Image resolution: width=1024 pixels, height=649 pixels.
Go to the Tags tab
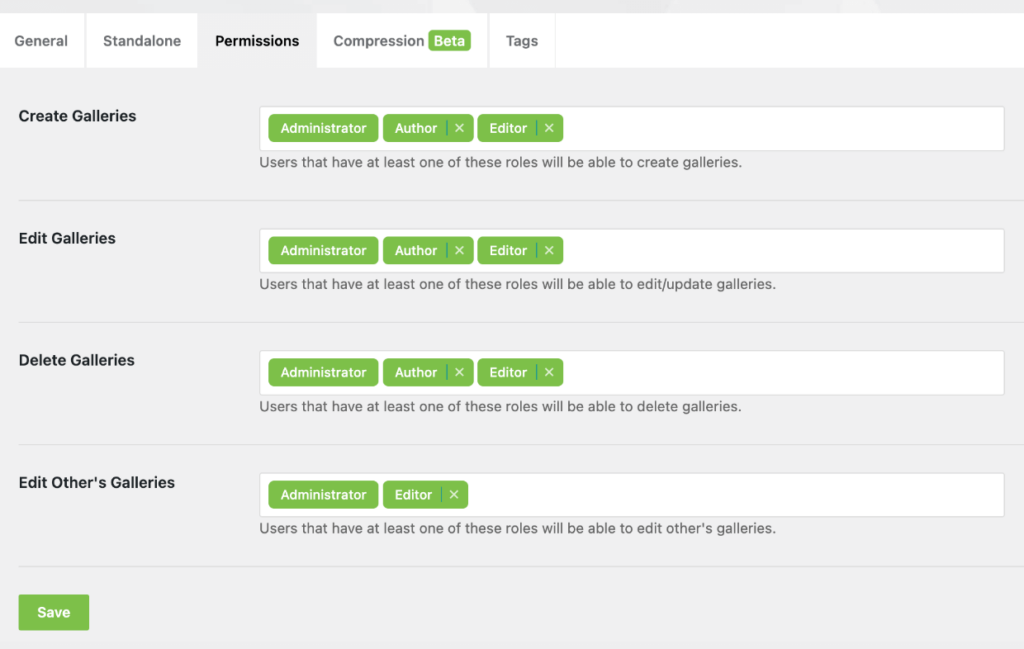(x=522, y=40)
